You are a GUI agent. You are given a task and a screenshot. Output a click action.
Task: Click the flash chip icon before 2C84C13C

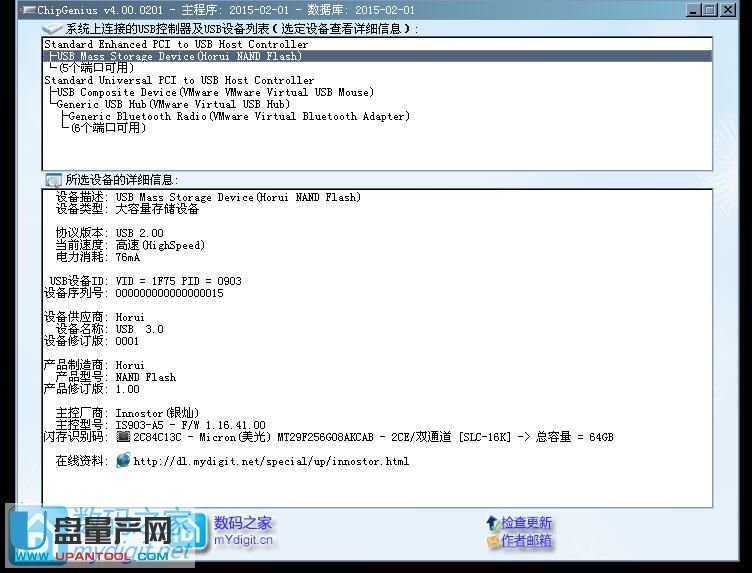(123, 437)
